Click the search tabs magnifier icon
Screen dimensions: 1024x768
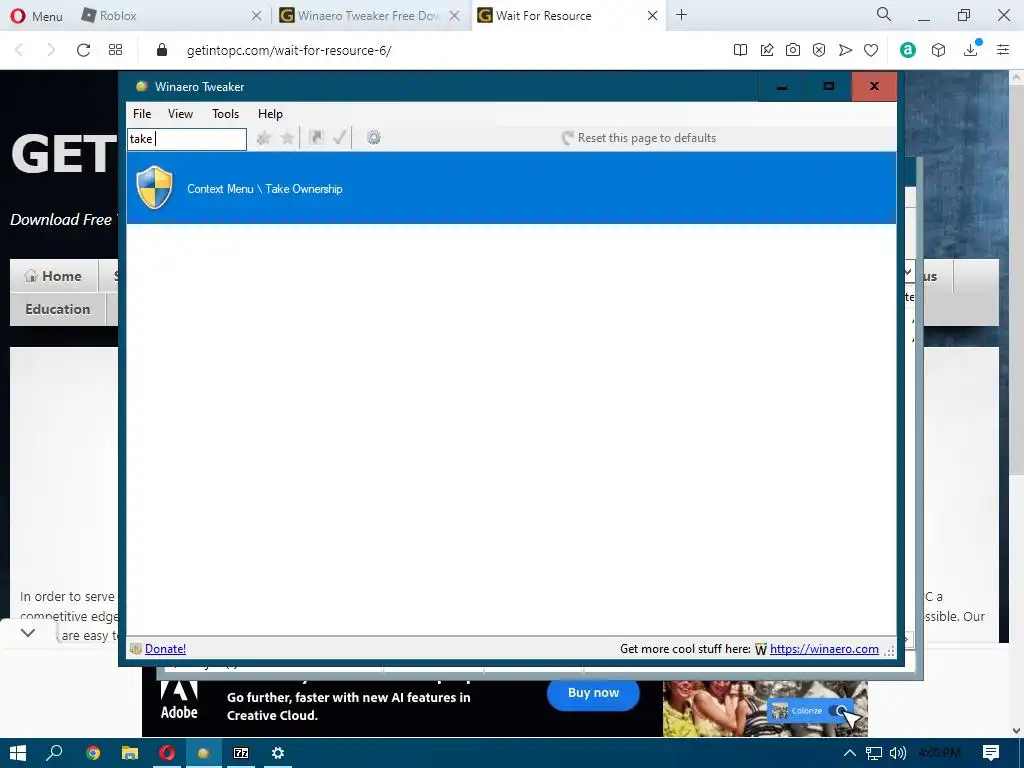(884, 14)
